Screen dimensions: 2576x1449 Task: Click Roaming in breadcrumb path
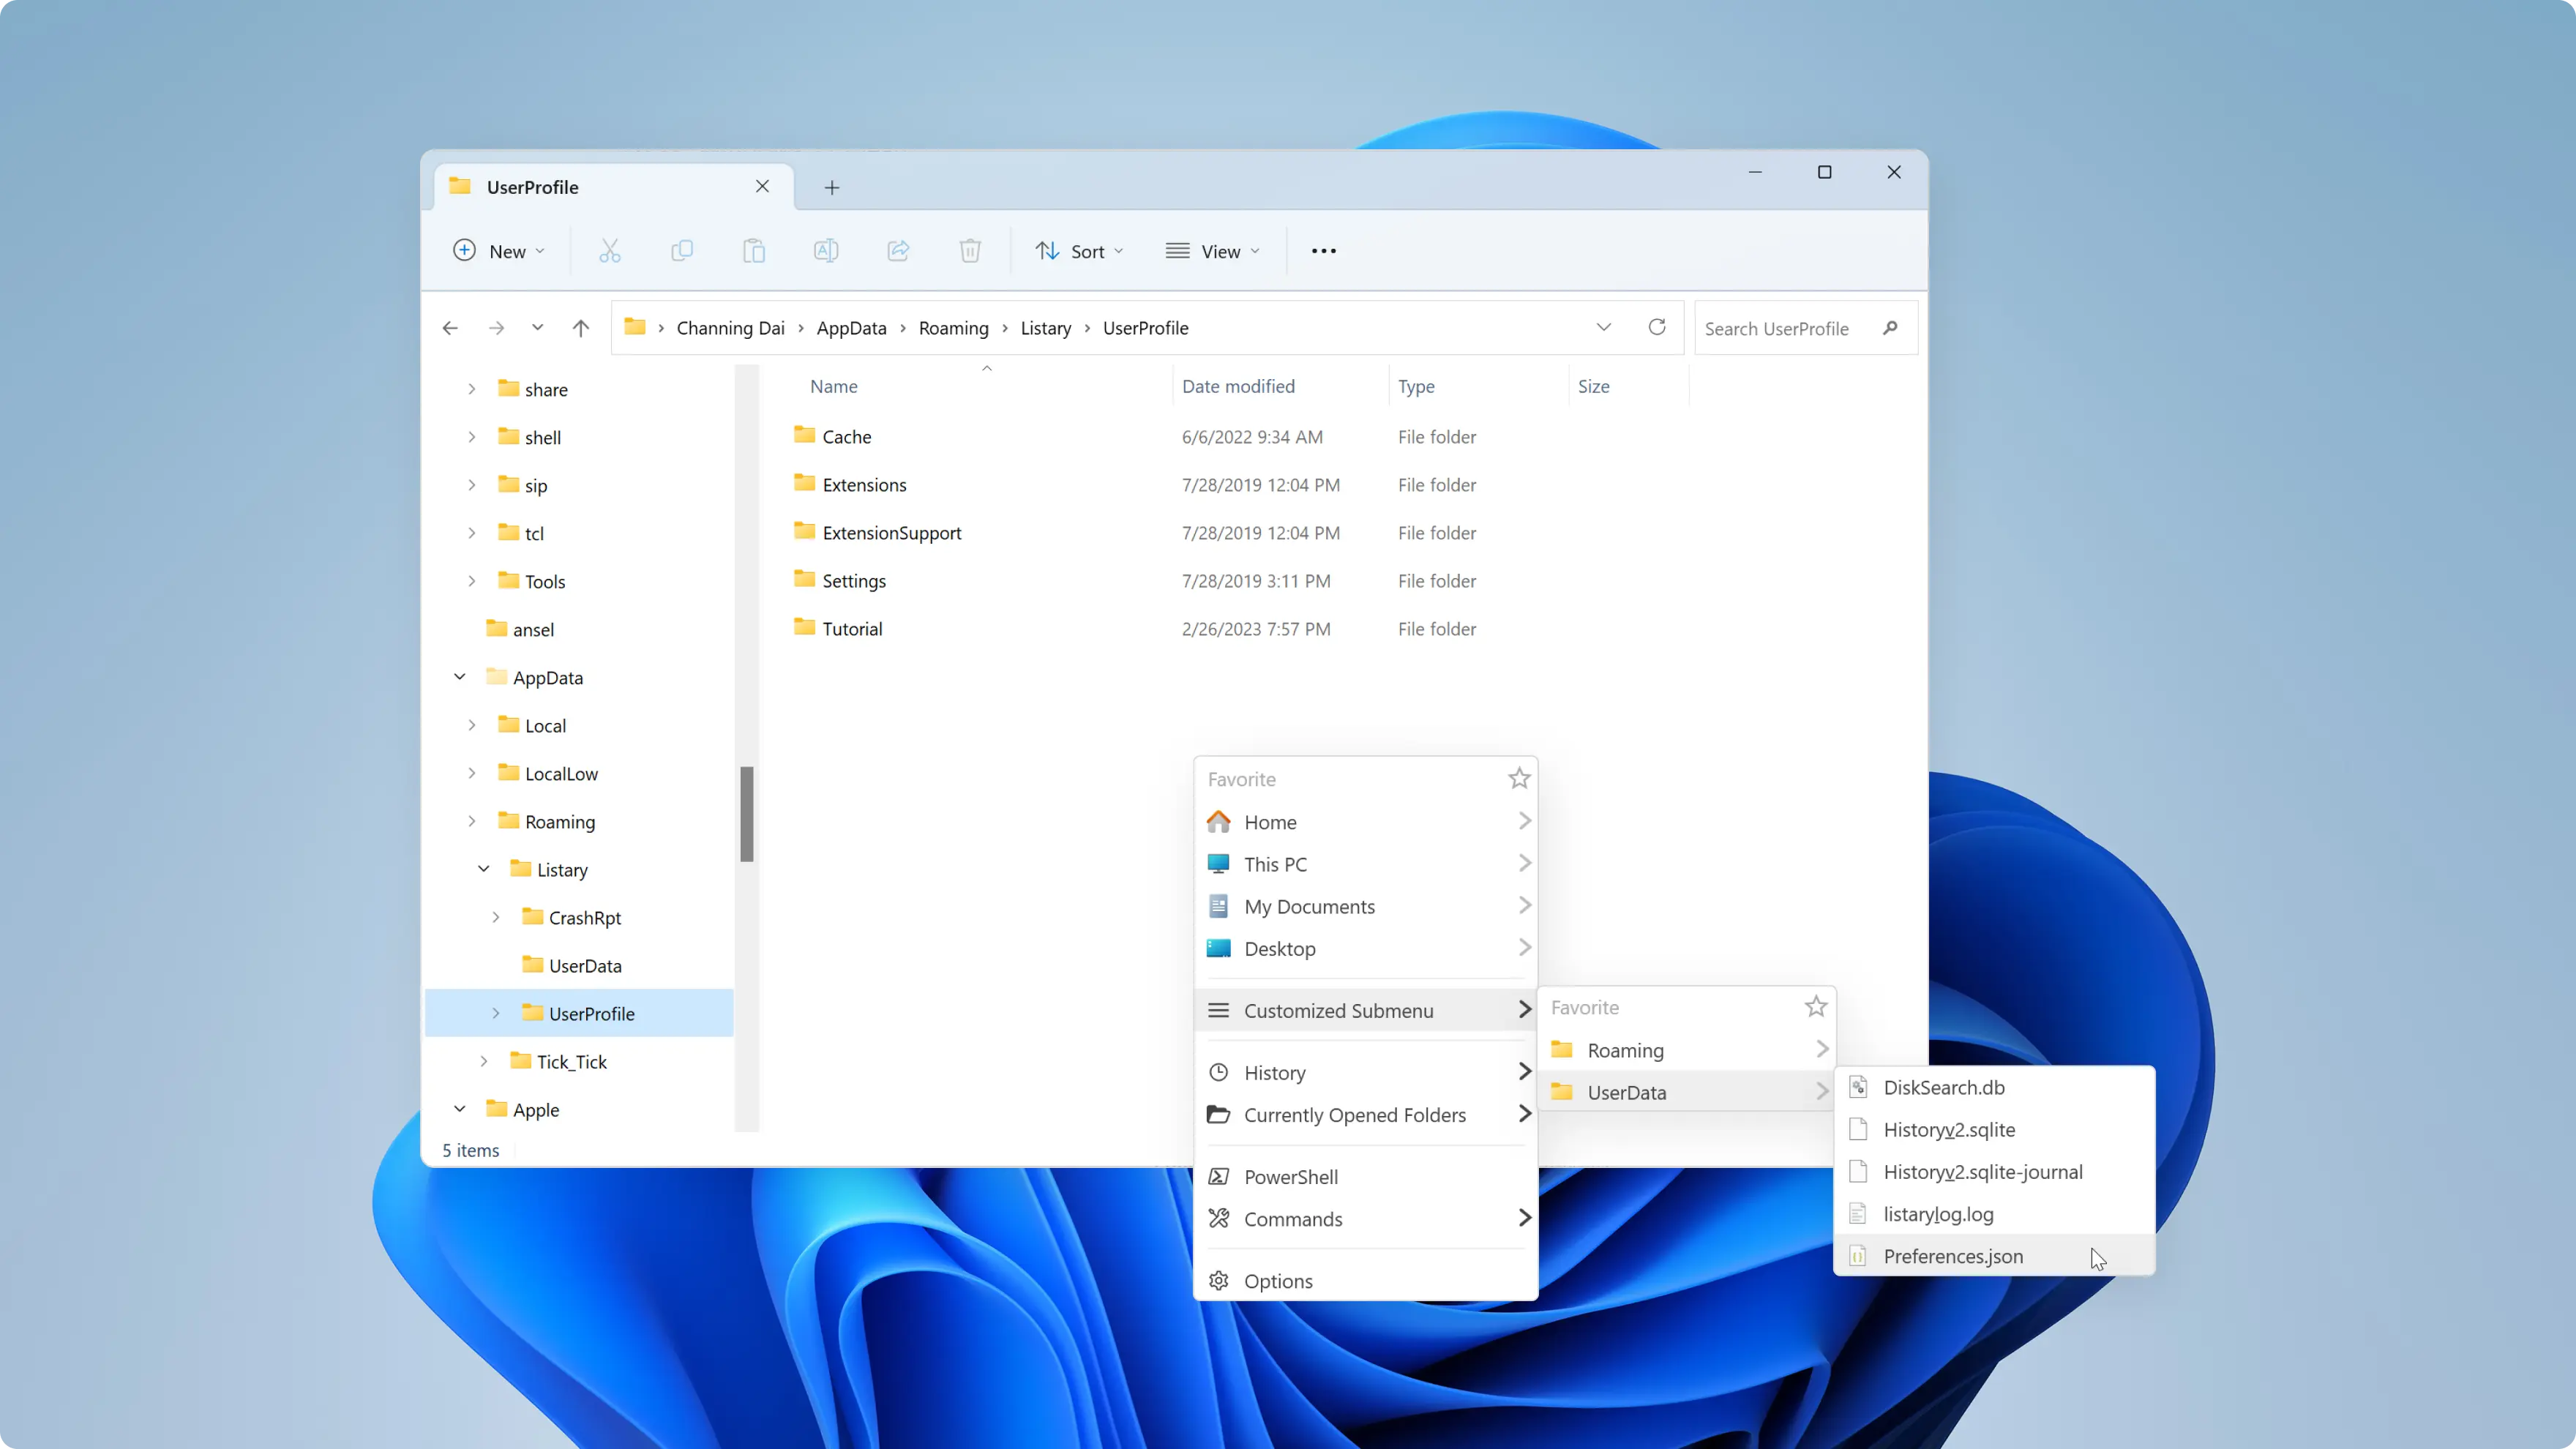(953, 328)
